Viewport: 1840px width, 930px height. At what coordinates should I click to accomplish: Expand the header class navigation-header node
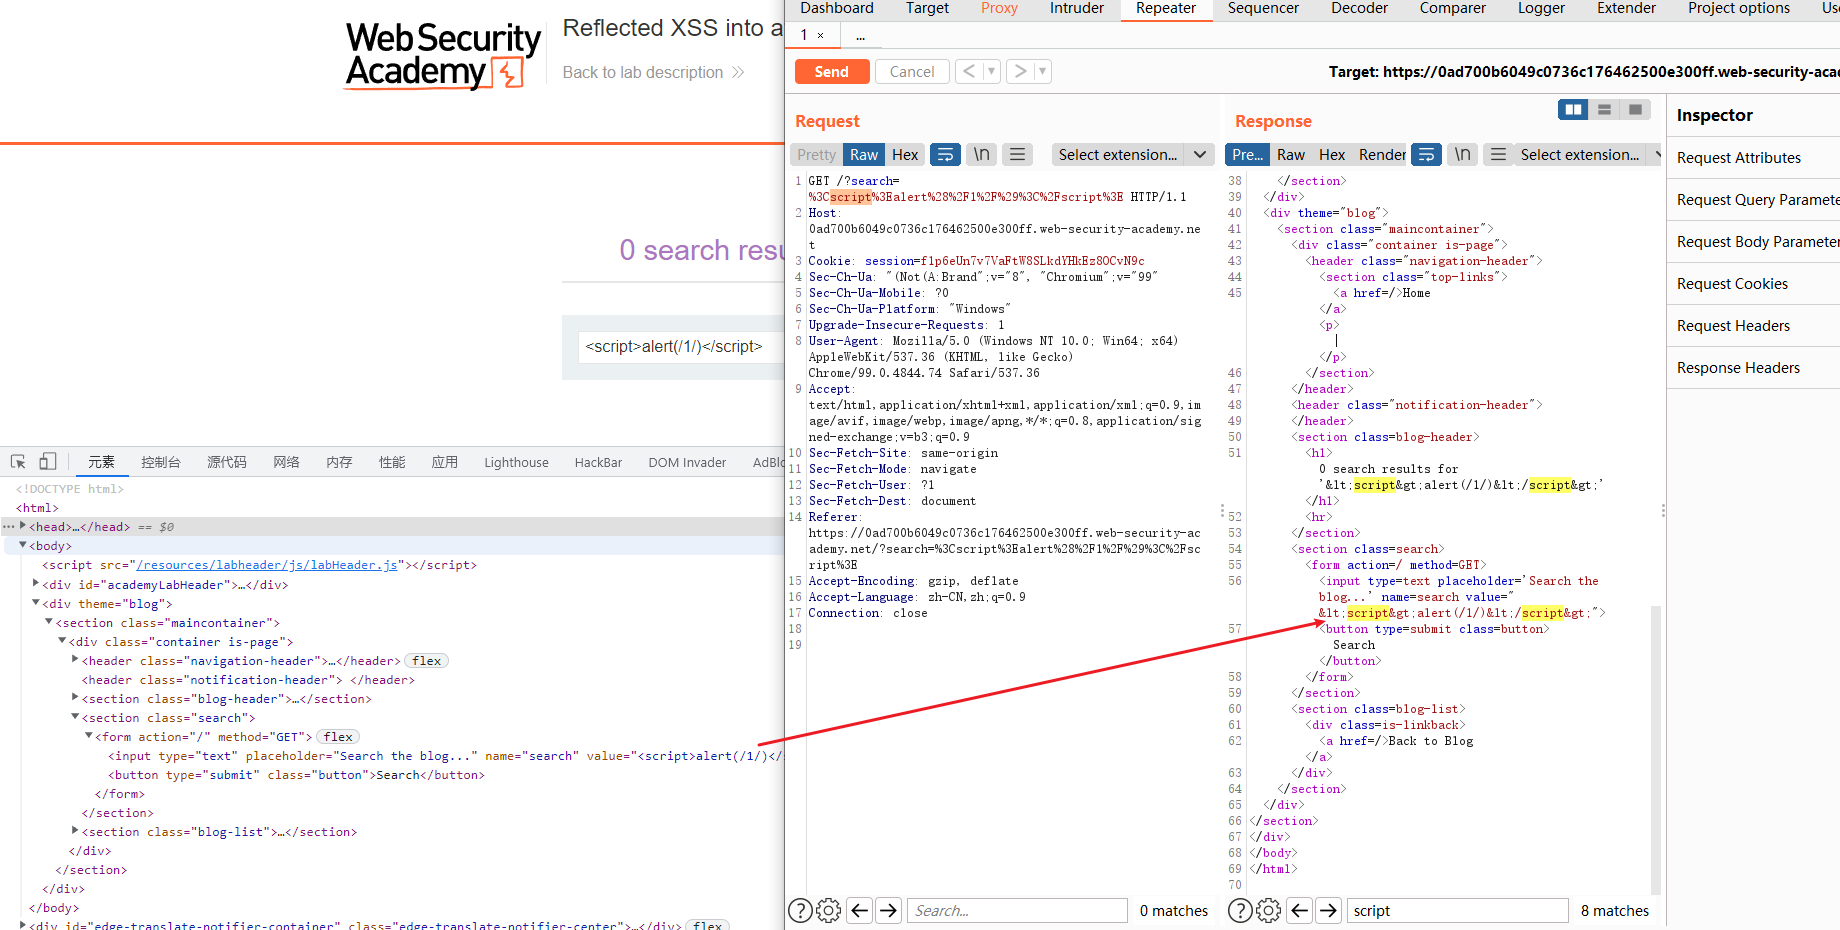75,660
